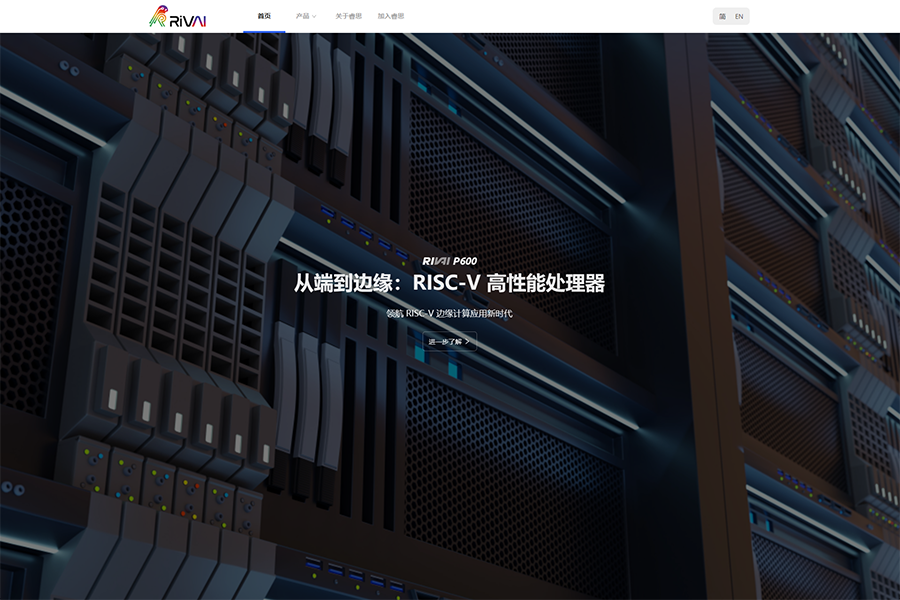Click the arrow inside 进一步了解 button

[467, 342]
